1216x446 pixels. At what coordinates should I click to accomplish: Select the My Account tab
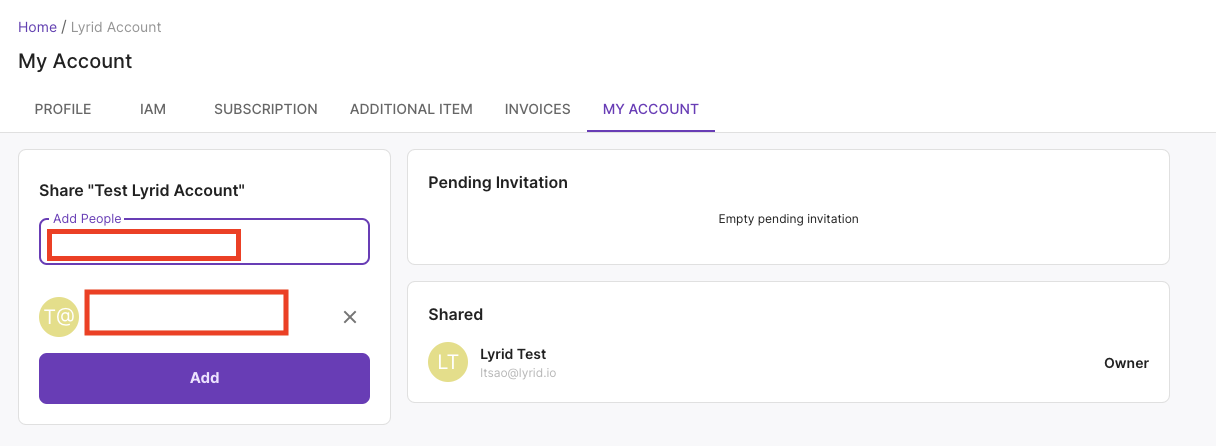[x=650, y=109]
